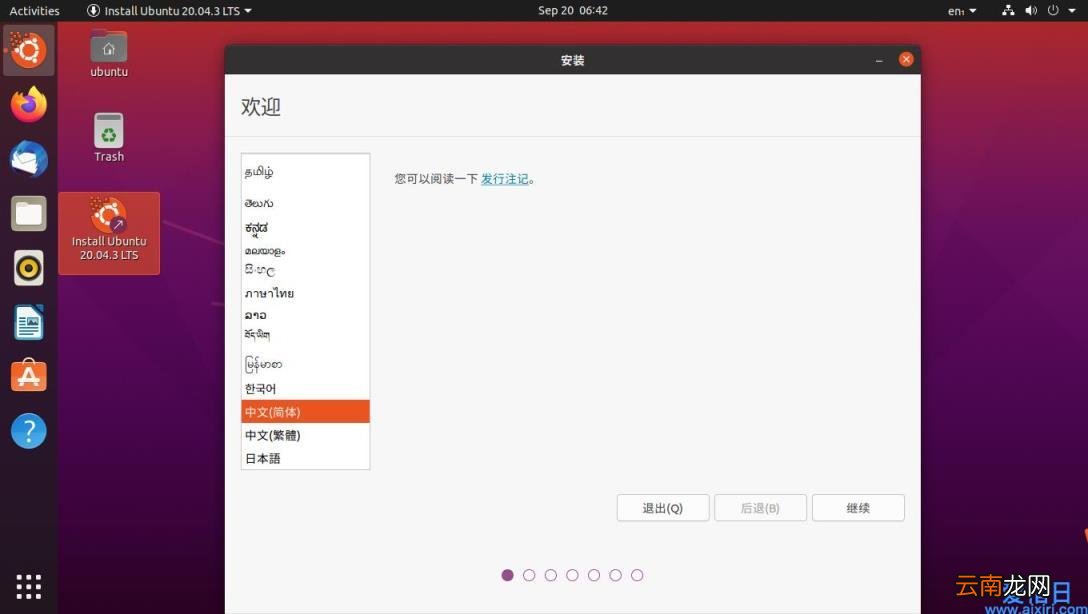This screenshot has height=614, width=1088.
Task: Click the 后退(B) back button
Action: (760, 508)
